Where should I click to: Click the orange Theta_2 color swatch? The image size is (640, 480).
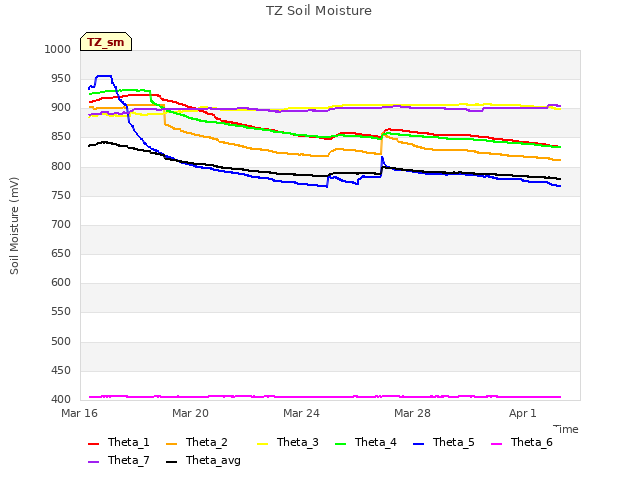coord(171,444)
